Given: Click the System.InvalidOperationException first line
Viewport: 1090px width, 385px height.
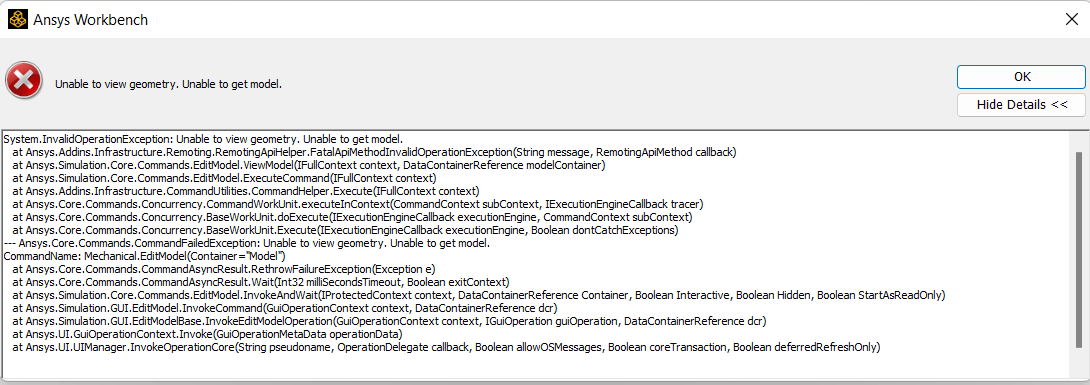Looking at the screenshot, I should pyautogui.click(x=203, y=138).
